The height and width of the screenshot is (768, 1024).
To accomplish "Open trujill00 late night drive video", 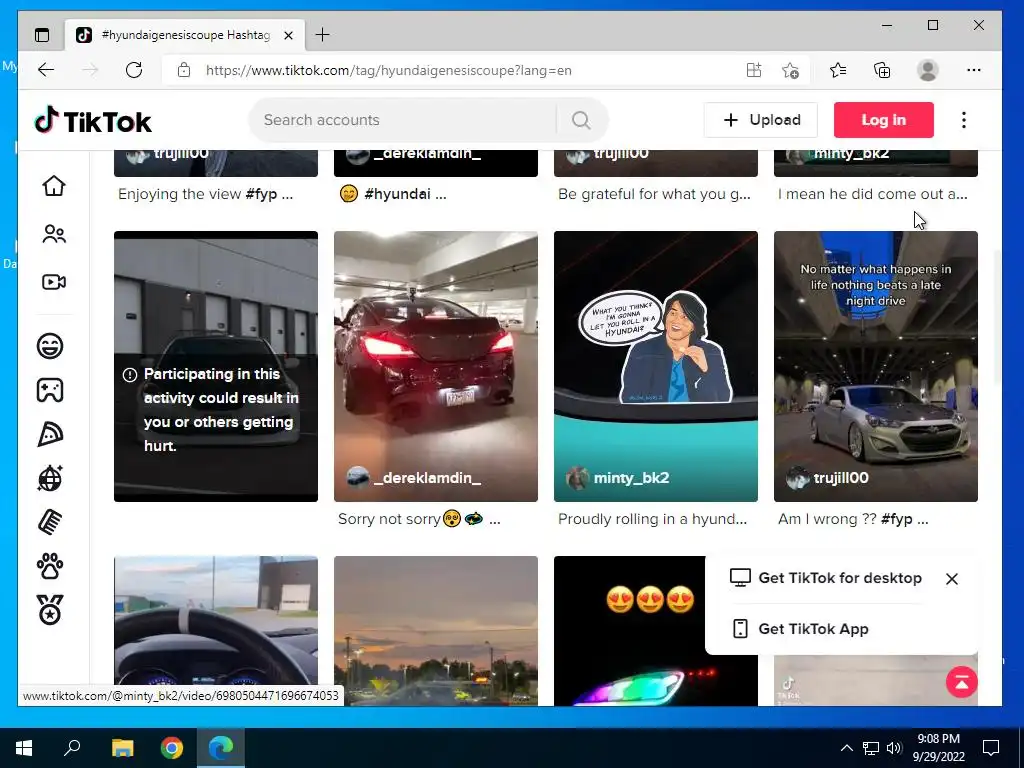I will [876, 366].
